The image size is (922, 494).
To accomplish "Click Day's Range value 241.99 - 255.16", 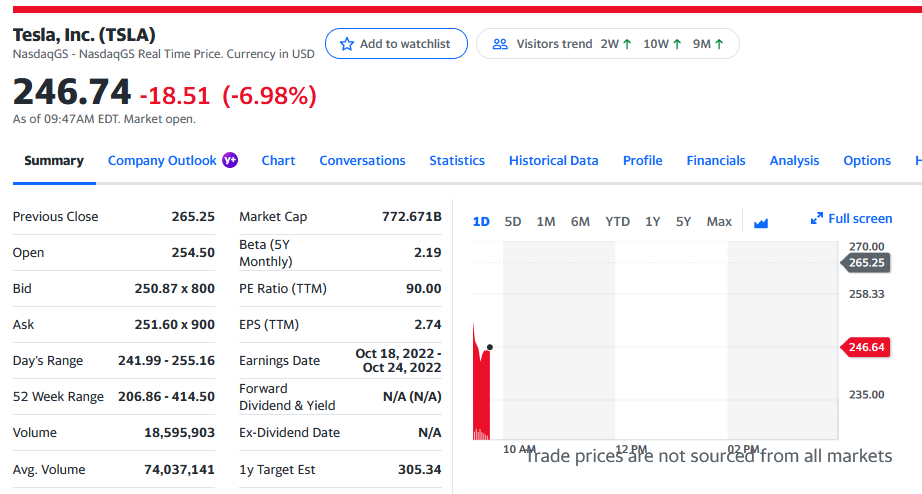I will [166, 361].
